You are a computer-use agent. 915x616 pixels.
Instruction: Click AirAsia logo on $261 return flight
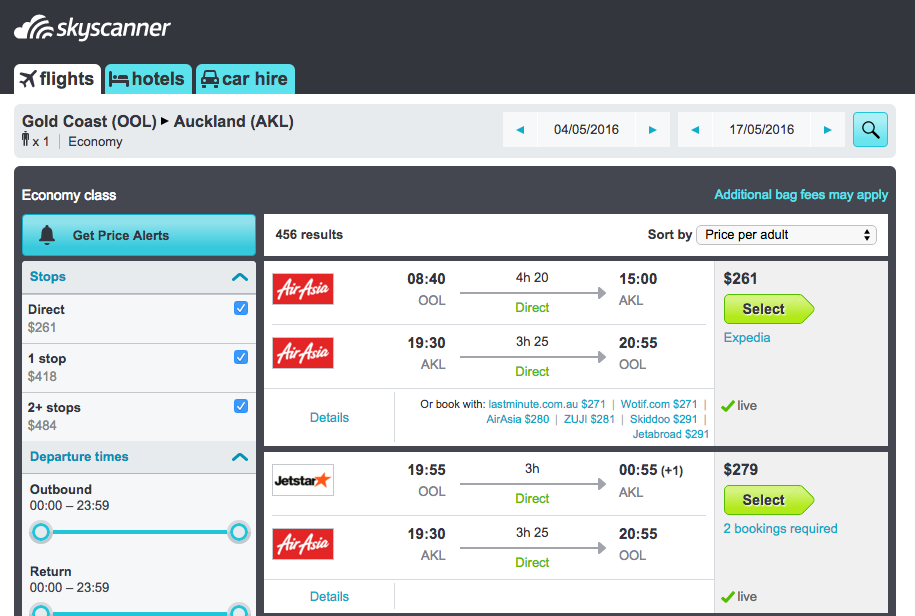(x=303, y=353)
